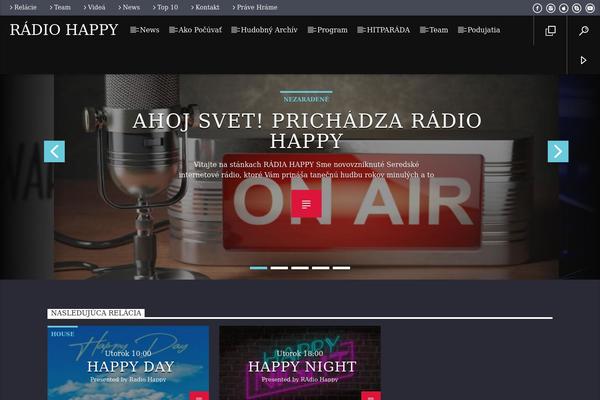
Task: Click the RÁDIO HAPPY site logo
Action: (64, 30)
